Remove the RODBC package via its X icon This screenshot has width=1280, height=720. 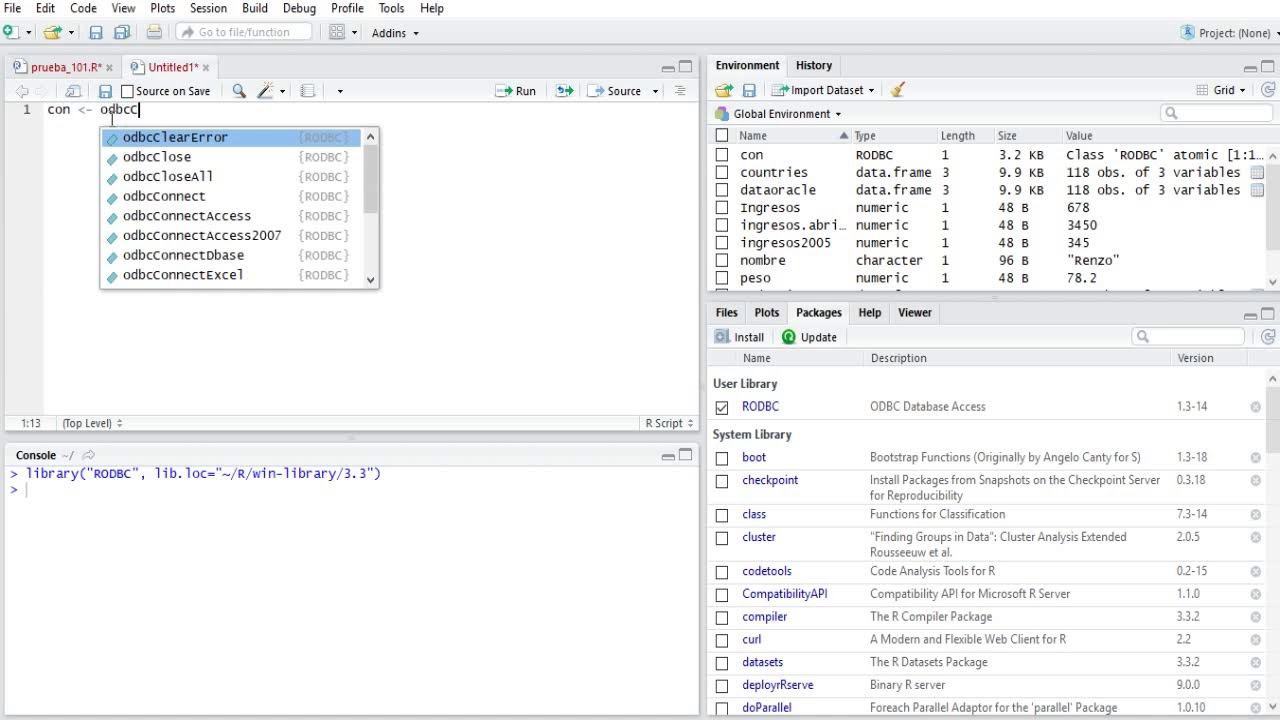click(x=1255, y=407)
